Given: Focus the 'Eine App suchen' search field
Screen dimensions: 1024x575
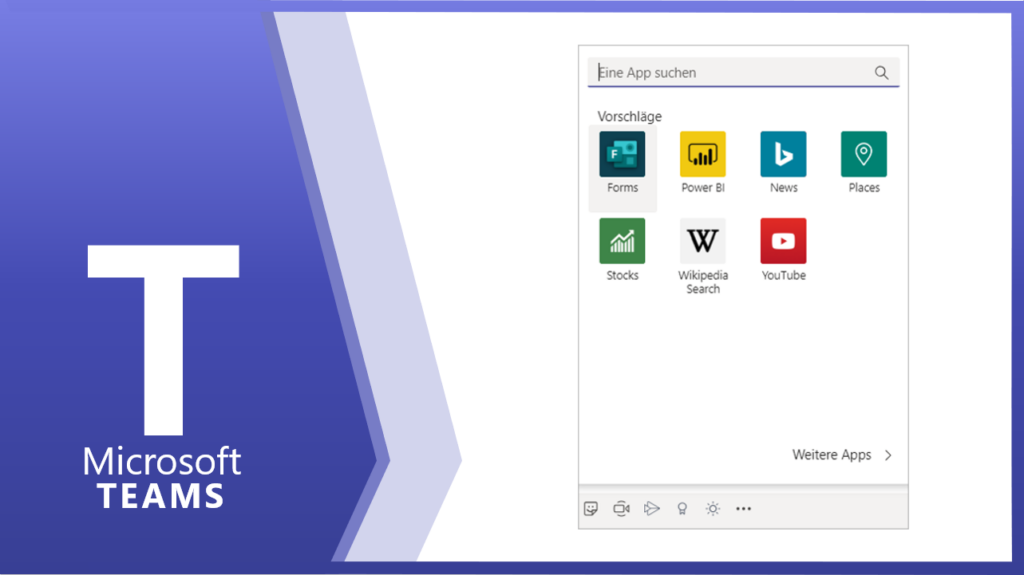Looking at the screenshot, I should pyautogui.click(x=743, y=73).
